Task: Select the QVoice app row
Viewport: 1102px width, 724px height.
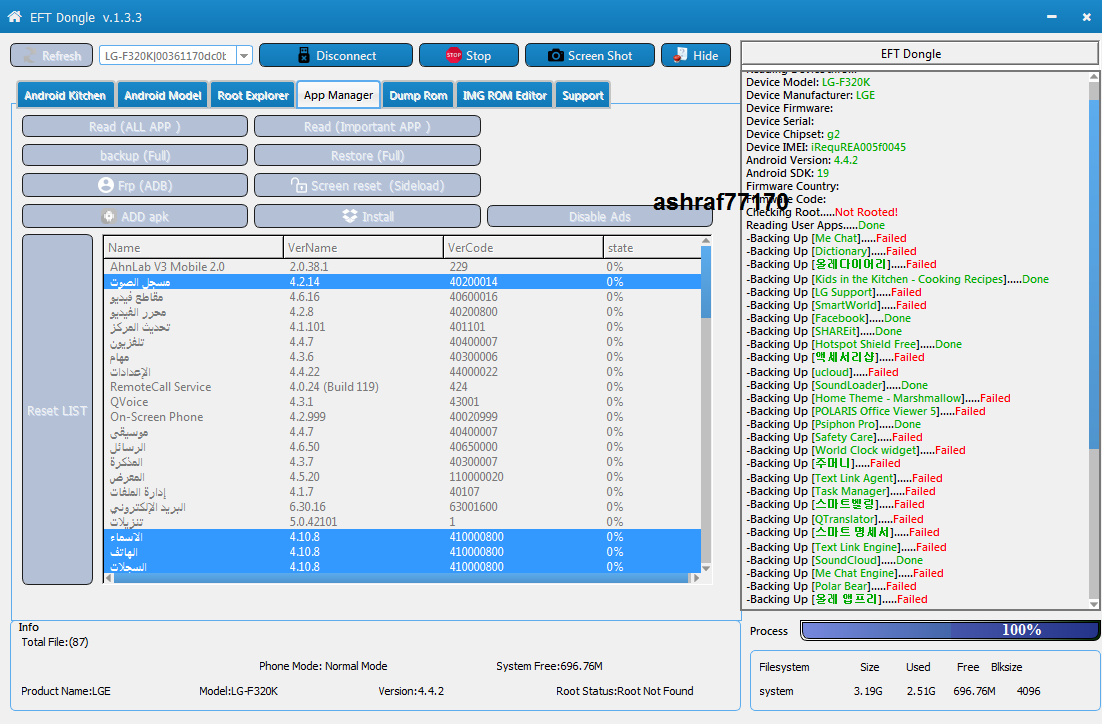Action: (402, 401)
